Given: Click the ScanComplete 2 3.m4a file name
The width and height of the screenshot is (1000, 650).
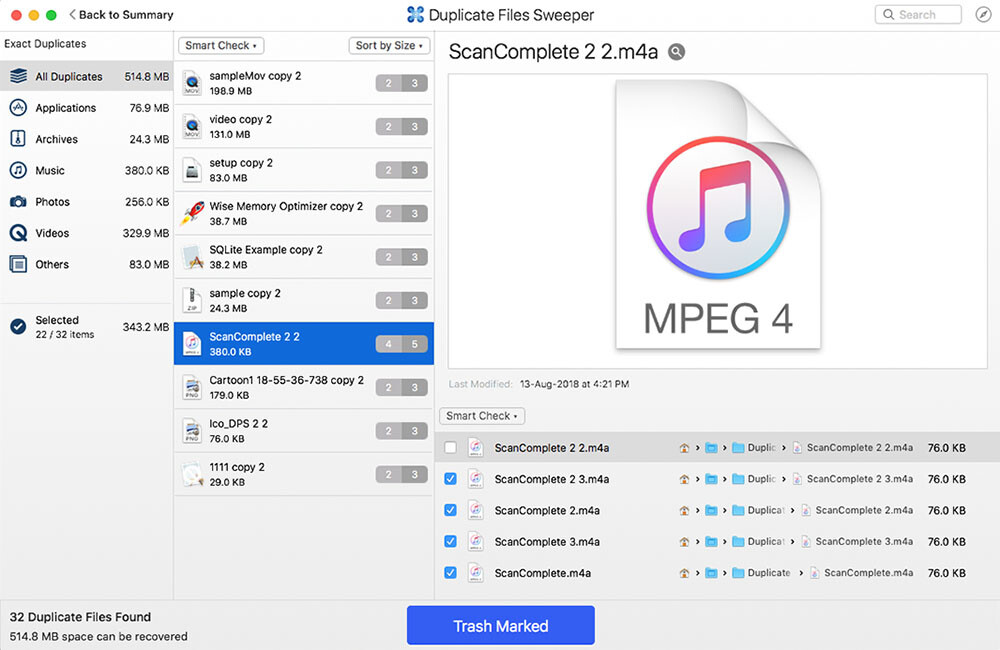Looking at the screenshot, I should point(552,479).
